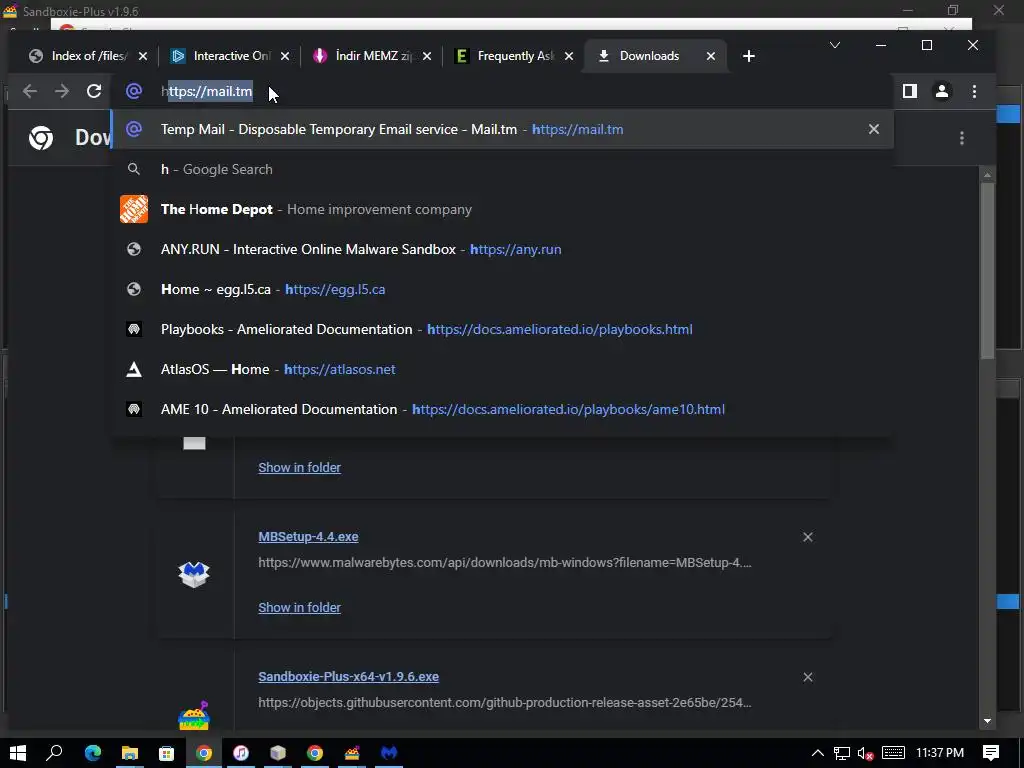Choose the AME 10 - Ameliorated Documentation suggestion
The image size is (1024, 768).
502,409
